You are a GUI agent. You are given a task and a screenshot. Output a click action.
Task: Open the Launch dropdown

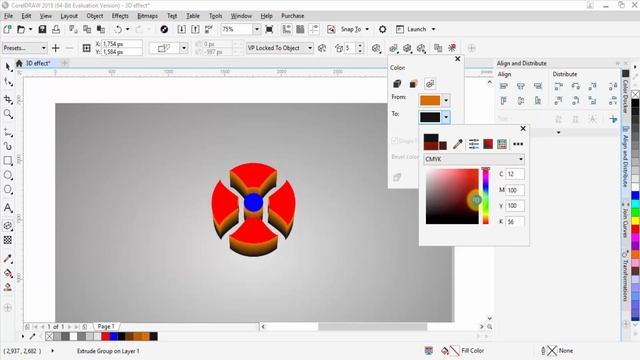pyautogui.click(x=433, y=29)
